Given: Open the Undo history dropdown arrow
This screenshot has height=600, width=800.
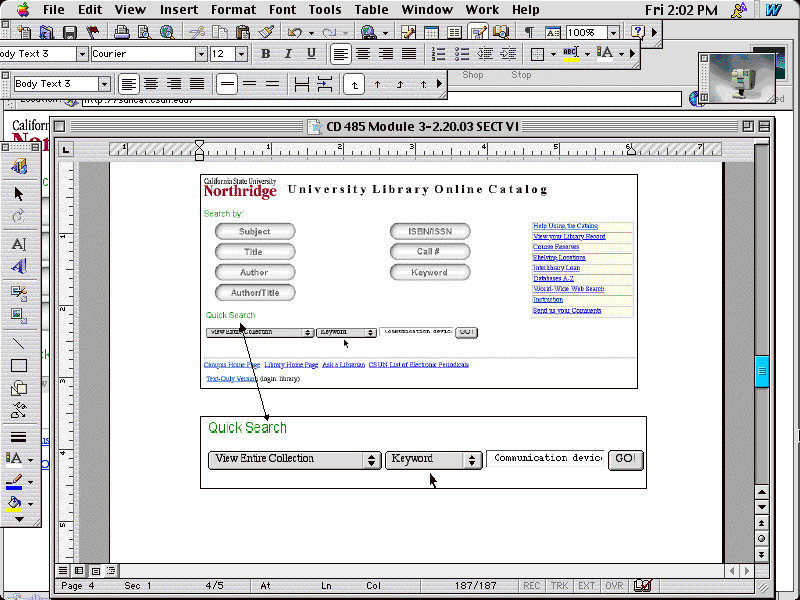Looking at the screenshot, I should [311, 33].
